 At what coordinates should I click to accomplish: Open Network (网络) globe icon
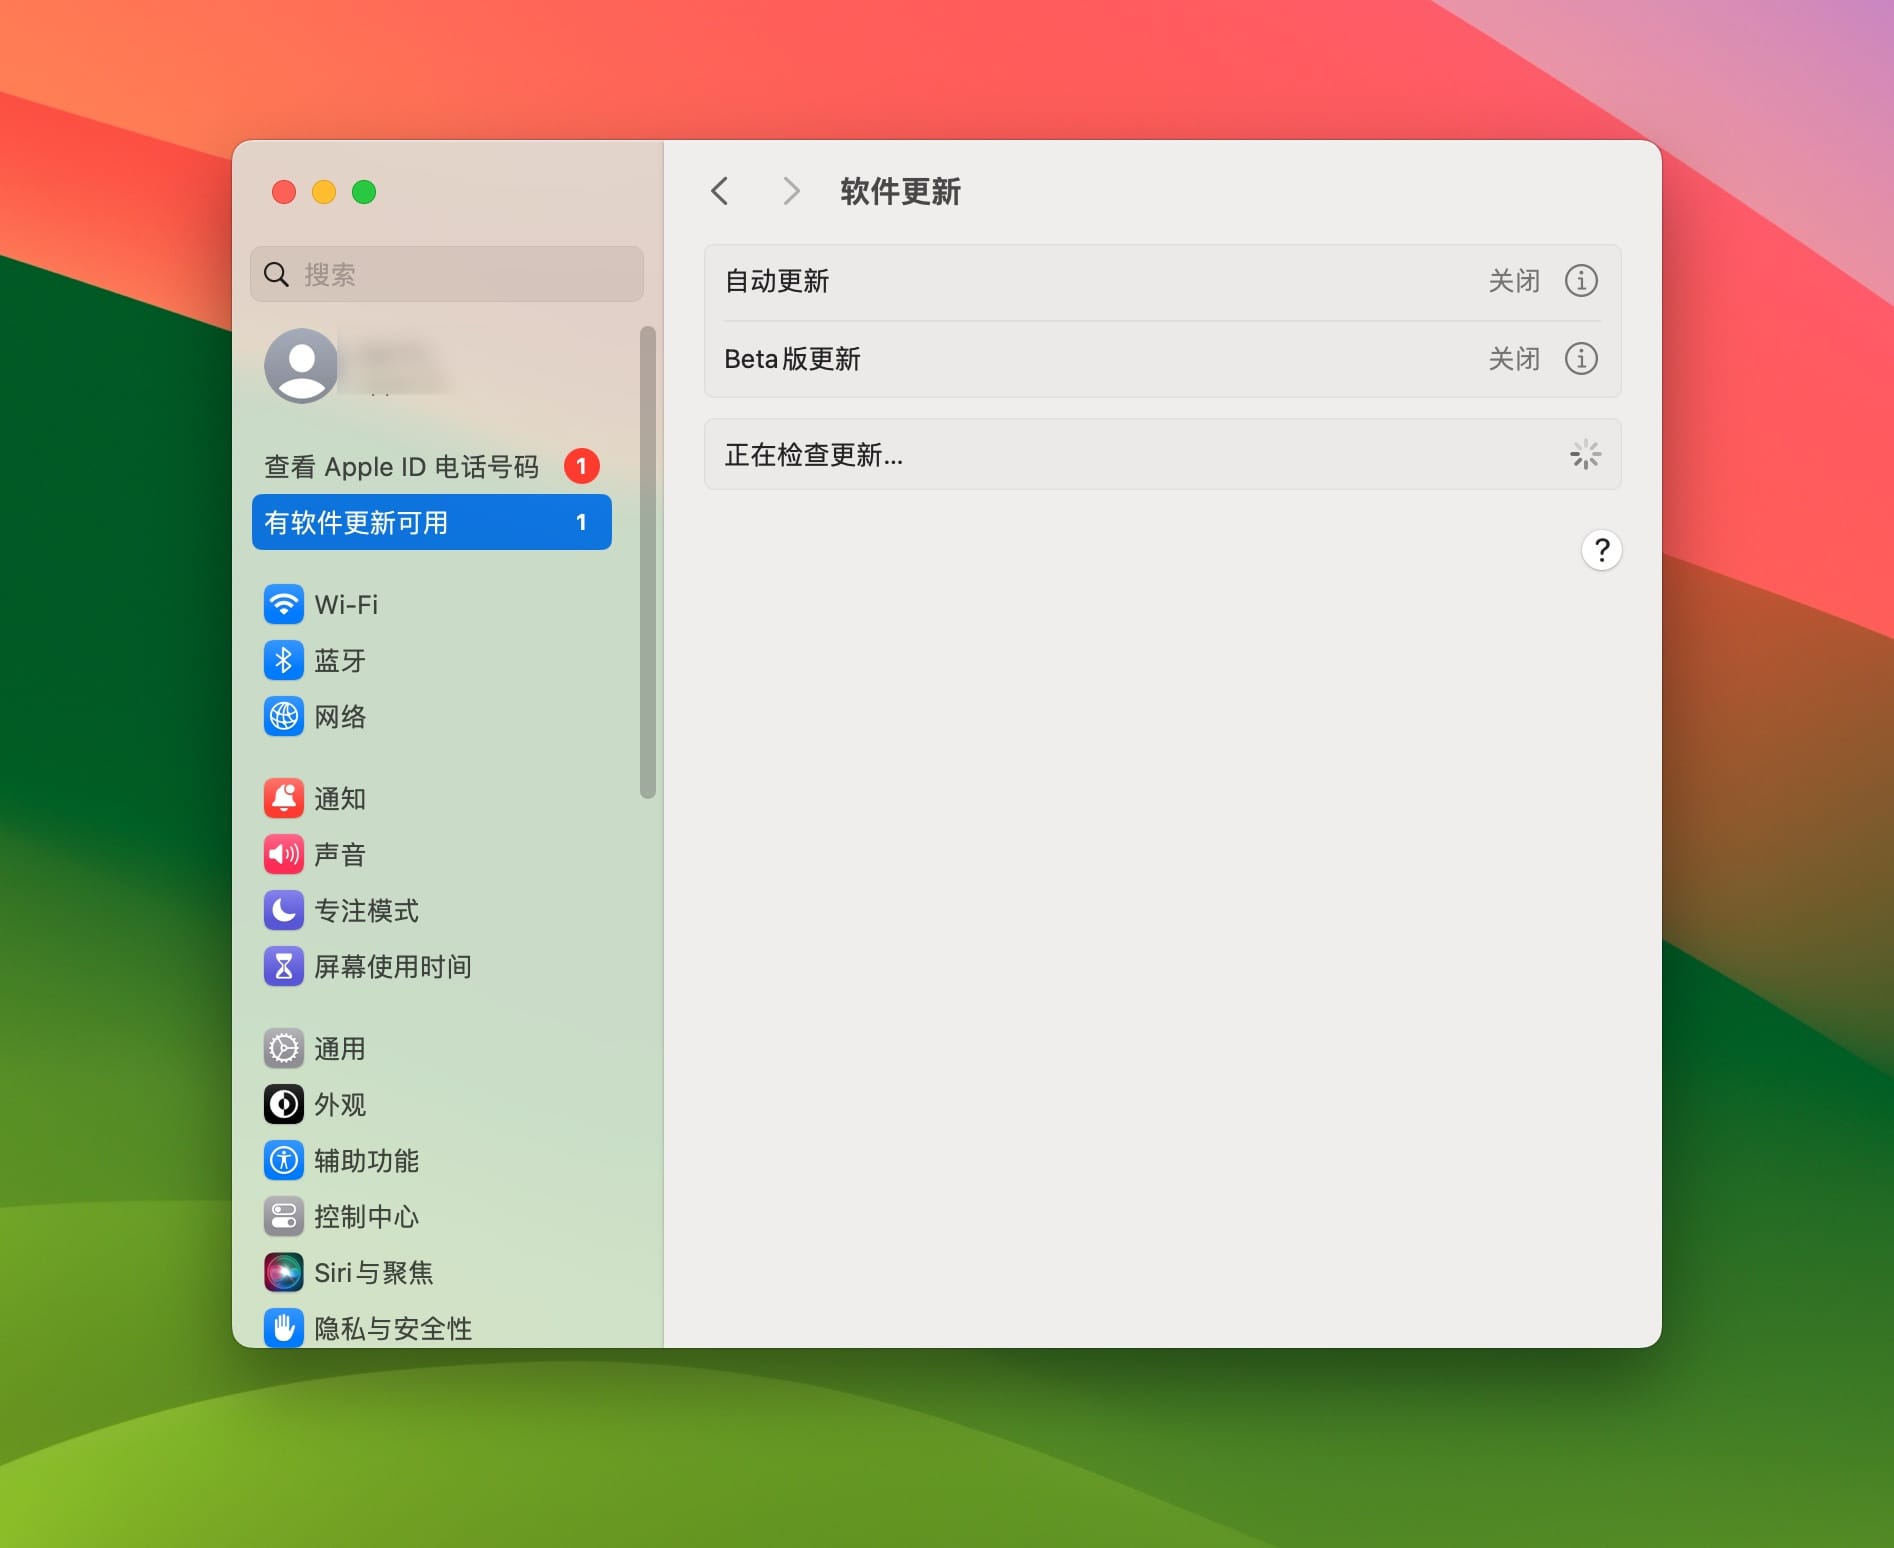pos(284,716)
